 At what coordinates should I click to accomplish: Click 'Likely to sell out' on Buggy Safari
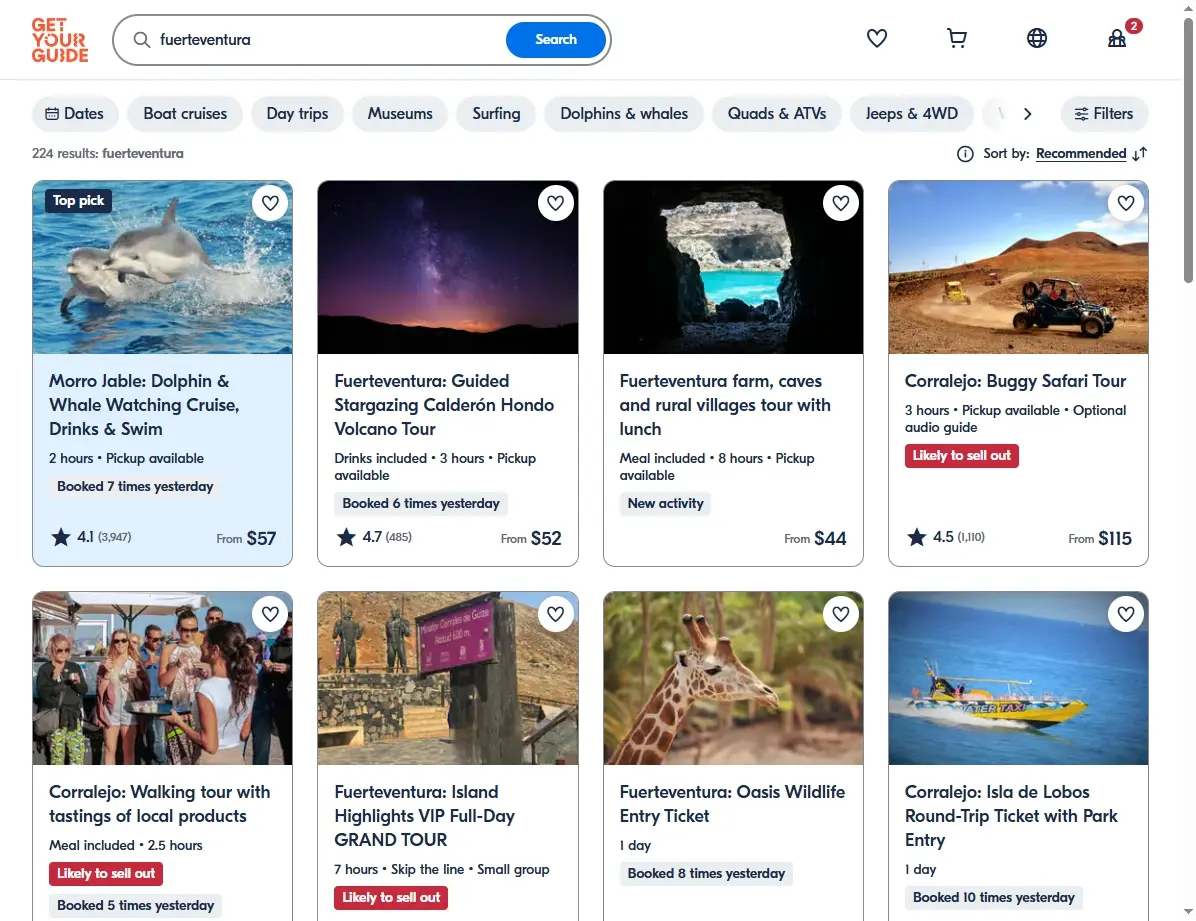pyautogui.click(x=962, y=456)
